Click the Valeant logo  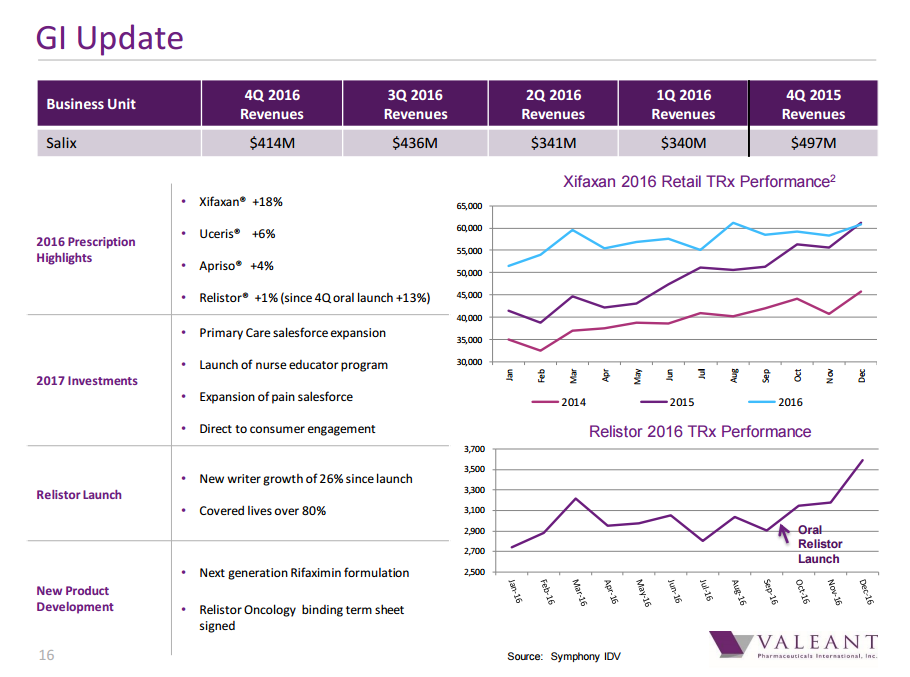[x=793, y=645]
